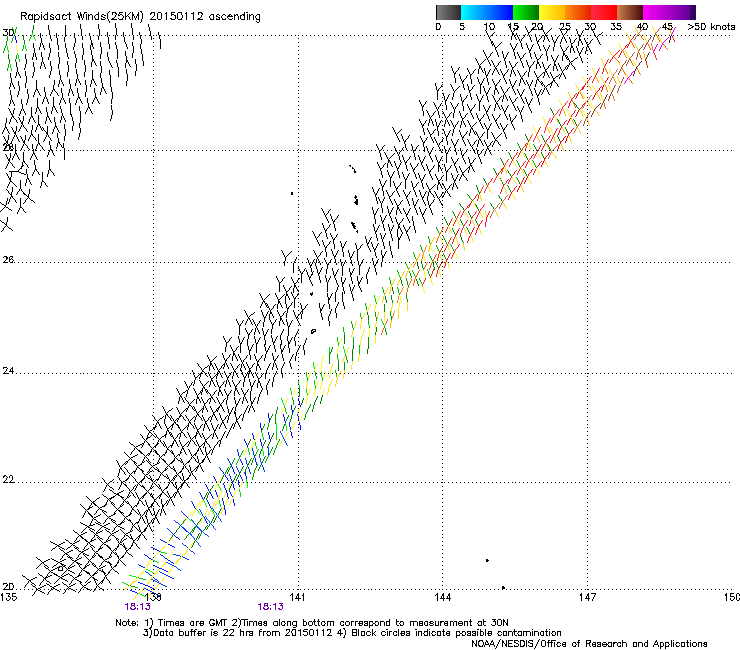The image size is (740, 650).
Task: Click the magenta-purple 40-50 knots legend segment
Action: point(669,12)
